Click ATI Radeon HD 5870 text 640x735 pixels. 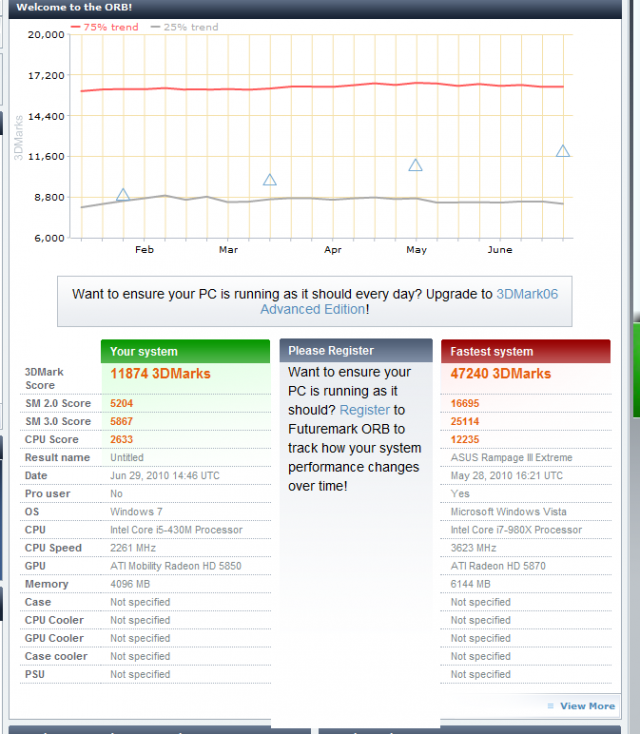point(498,566)
